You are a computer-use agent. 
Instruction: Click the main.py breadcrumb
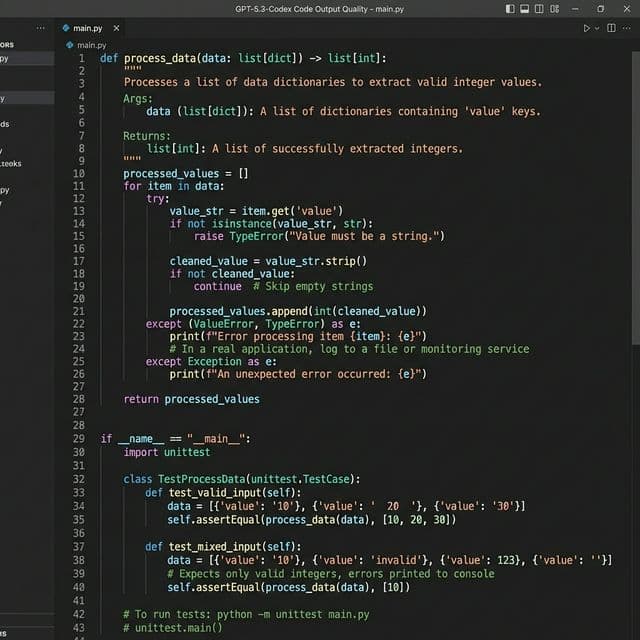91,45
